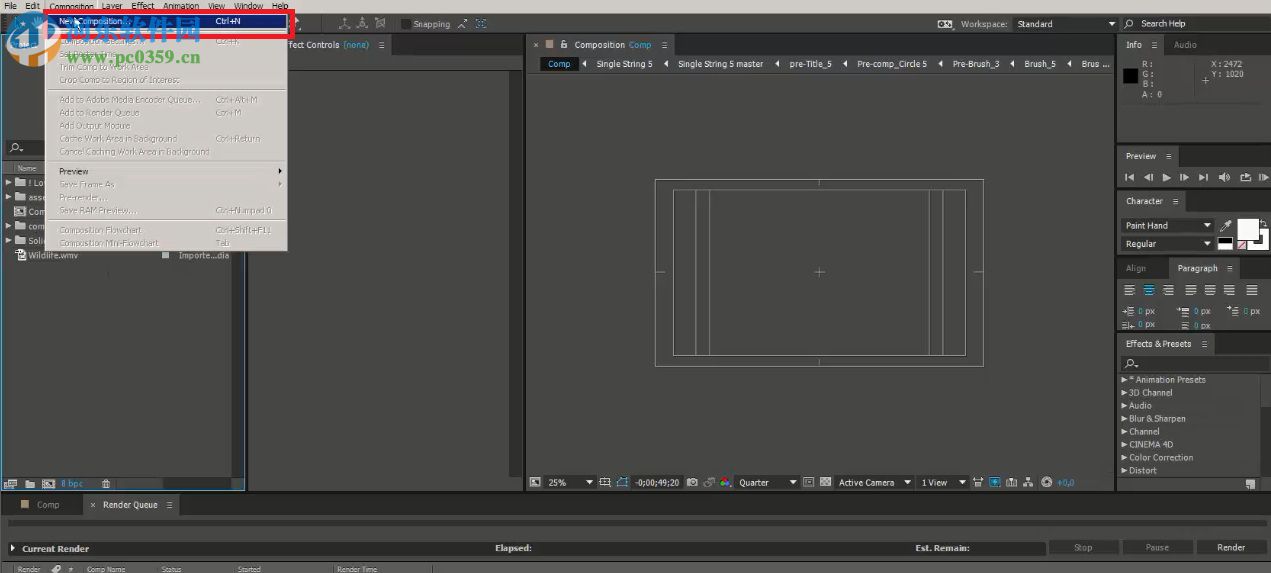Toggle pixel aspect ratio correction icon
Viewport: 1271px width, 573px height.
point(978,483)
